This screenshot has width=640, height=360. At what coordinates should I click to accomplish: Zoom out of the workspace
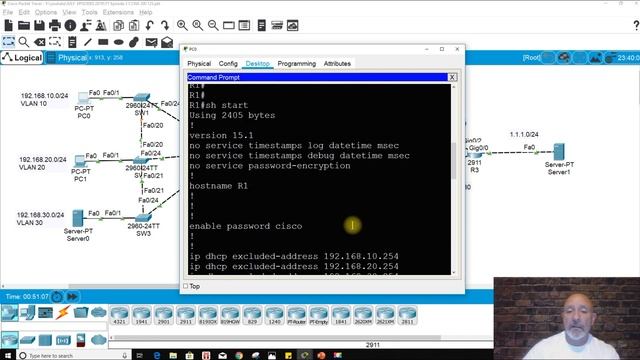coord(213,26)
